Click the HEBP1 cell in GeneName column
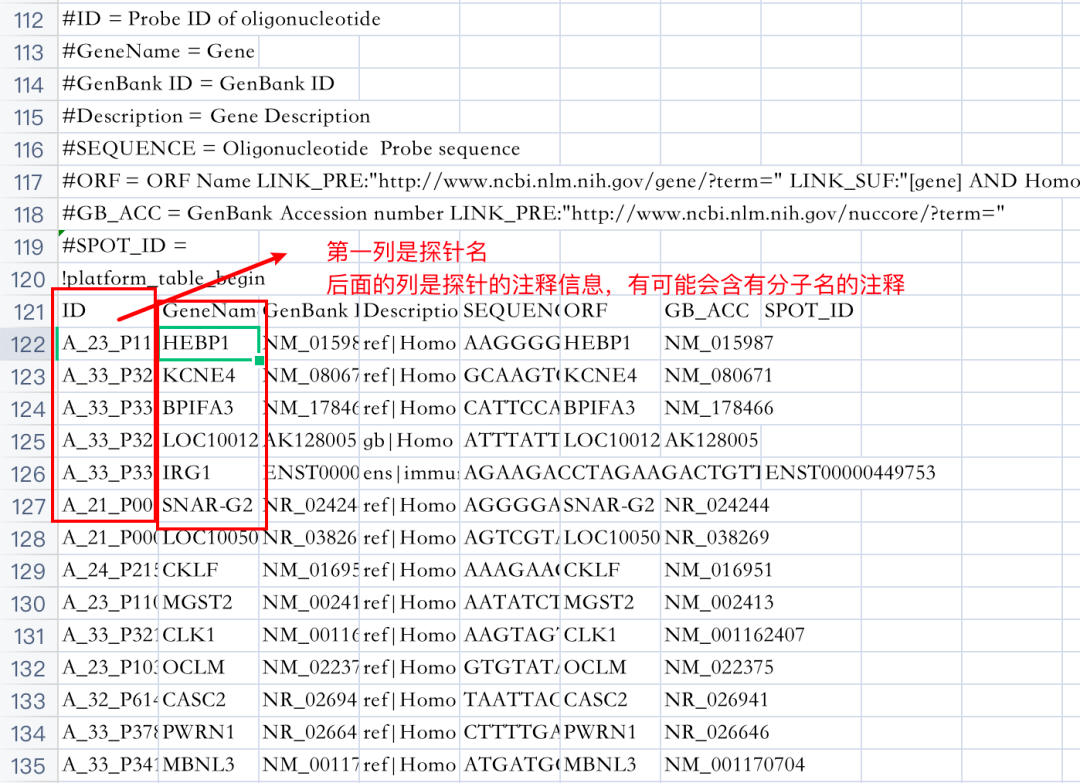1080x783 pixels. [209, 344]
